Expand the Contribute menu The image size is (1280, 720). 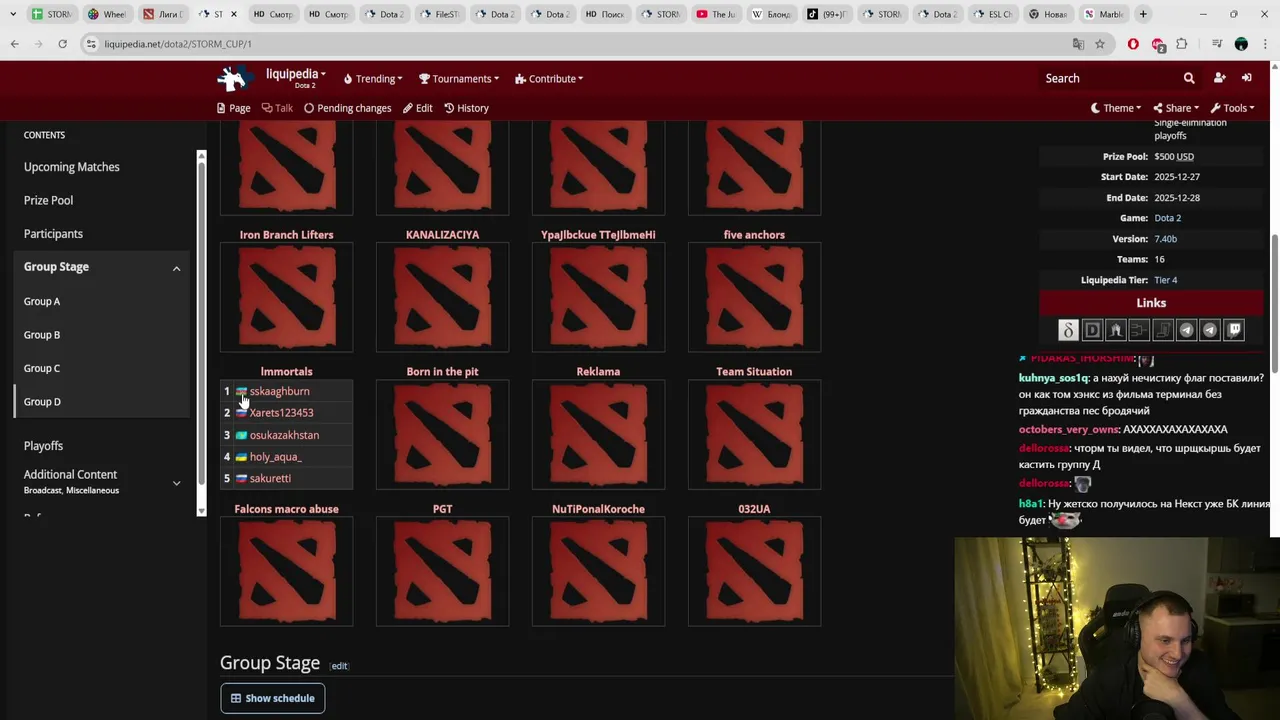tap(549, 79)
